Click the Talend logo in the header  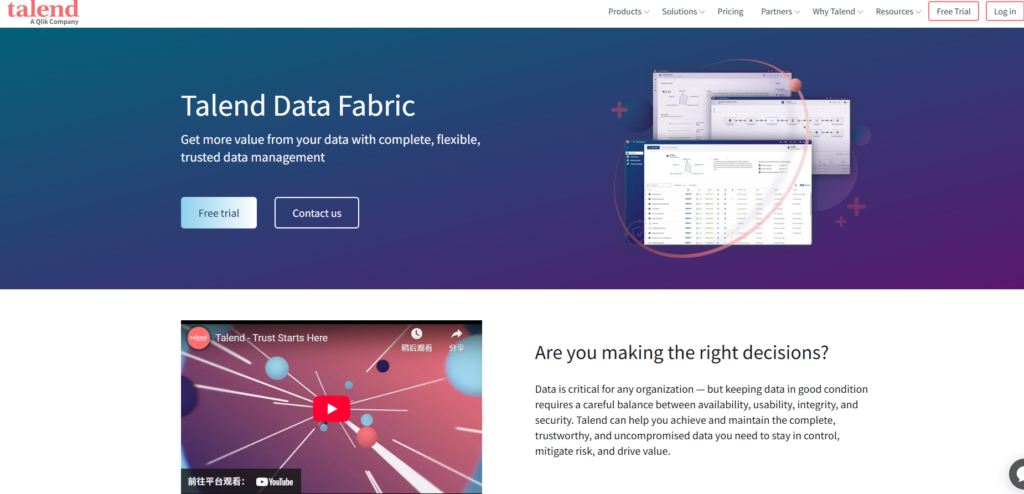point(42,9)
